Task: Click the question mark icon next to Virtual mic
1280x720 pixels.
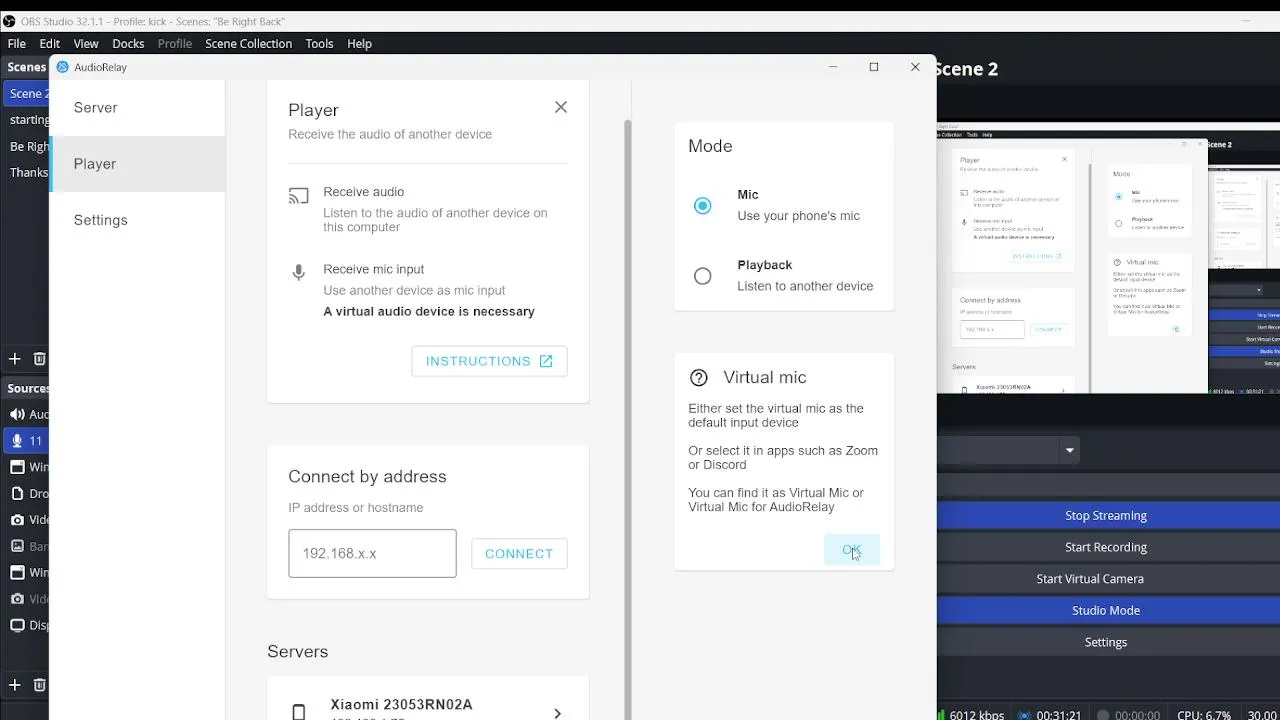Action: pyautogui.click(x=699, y=377)
